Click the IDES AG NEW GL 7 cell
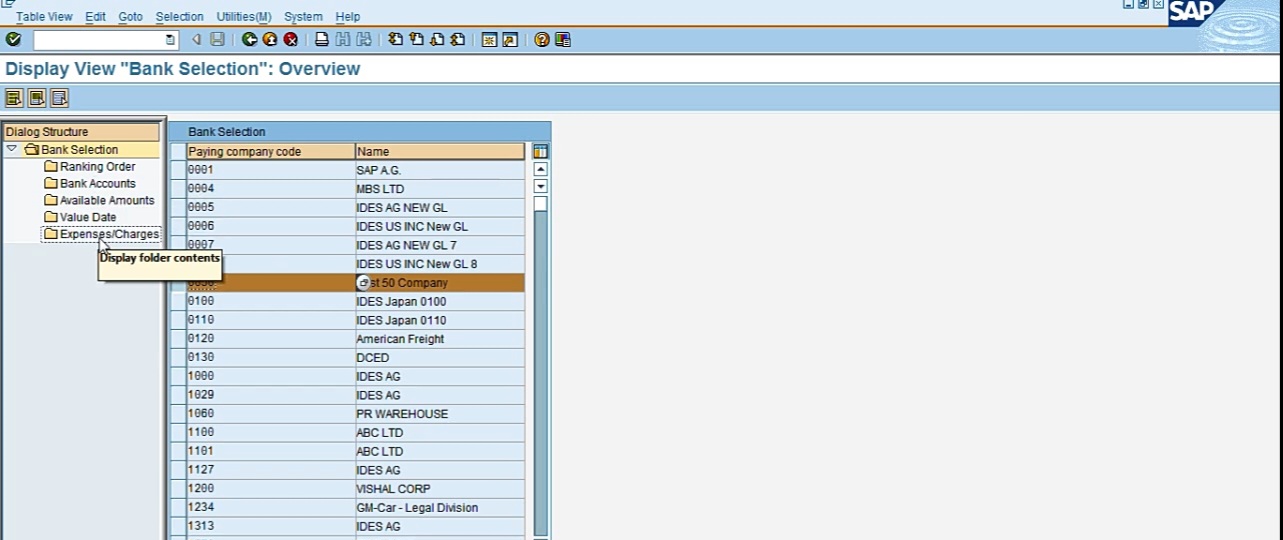Viewport: 1283px width, 540px height. click(440, 245)
